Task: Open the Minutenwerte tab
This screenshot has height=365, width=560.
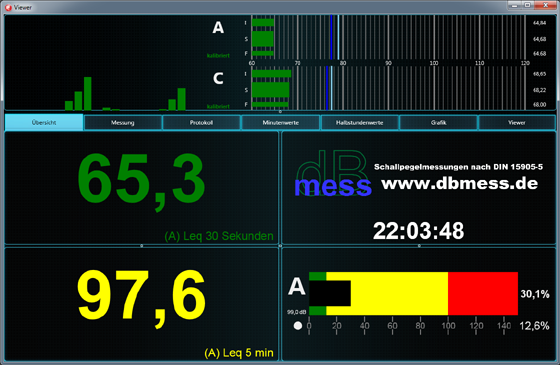Action: tap(280, 122)
